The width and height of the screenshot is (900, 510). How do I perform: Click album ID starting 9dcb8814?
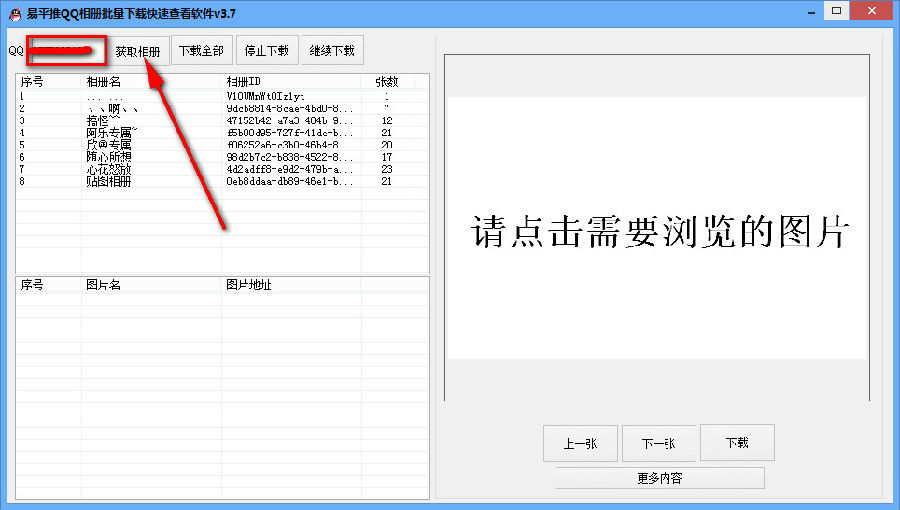point(290,108)
